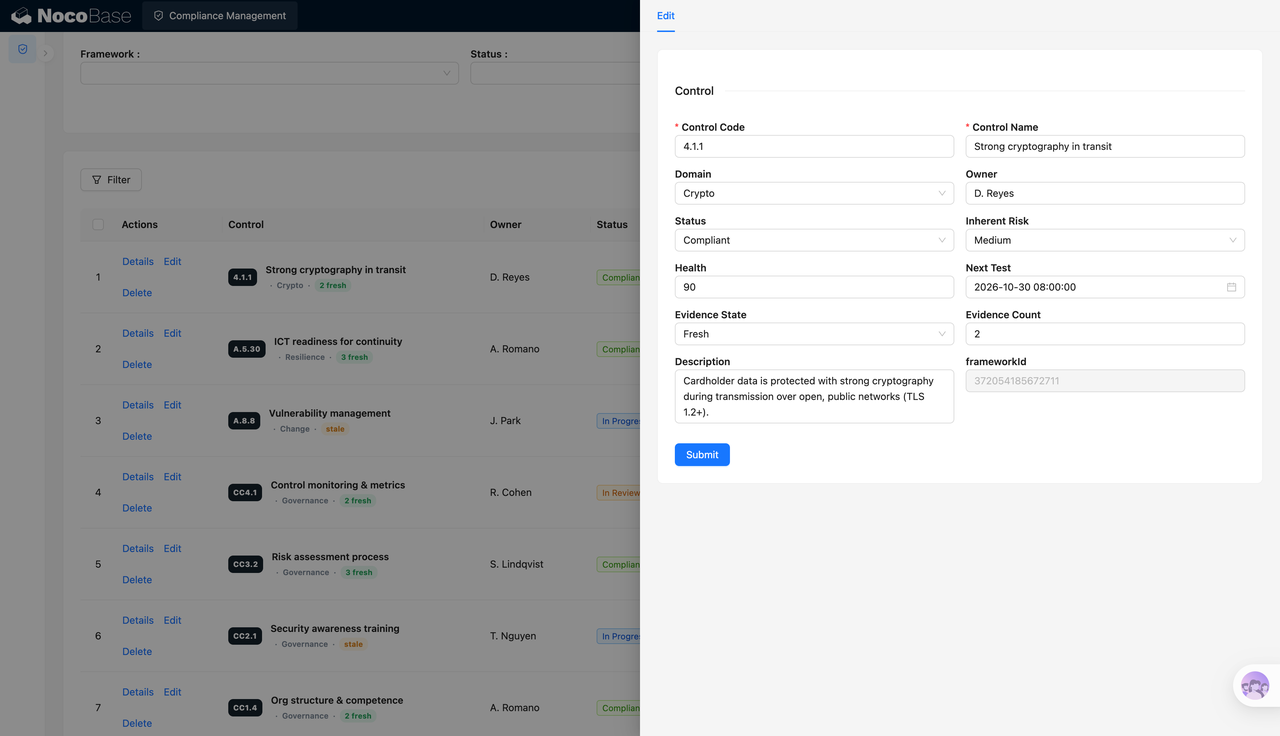This screenshot has width=1280, height=736.
Task: Expand the Inherent Risk dropdown set to Medium
Action: click(1105, 240)
